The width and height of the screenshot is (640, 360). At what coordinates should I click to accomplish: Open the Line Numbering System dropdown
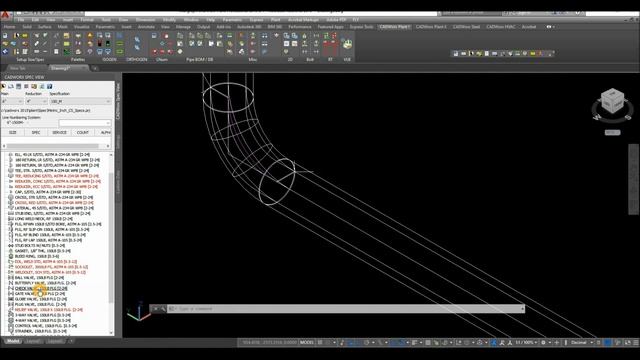pyautogui.click(x=85, y=123)
